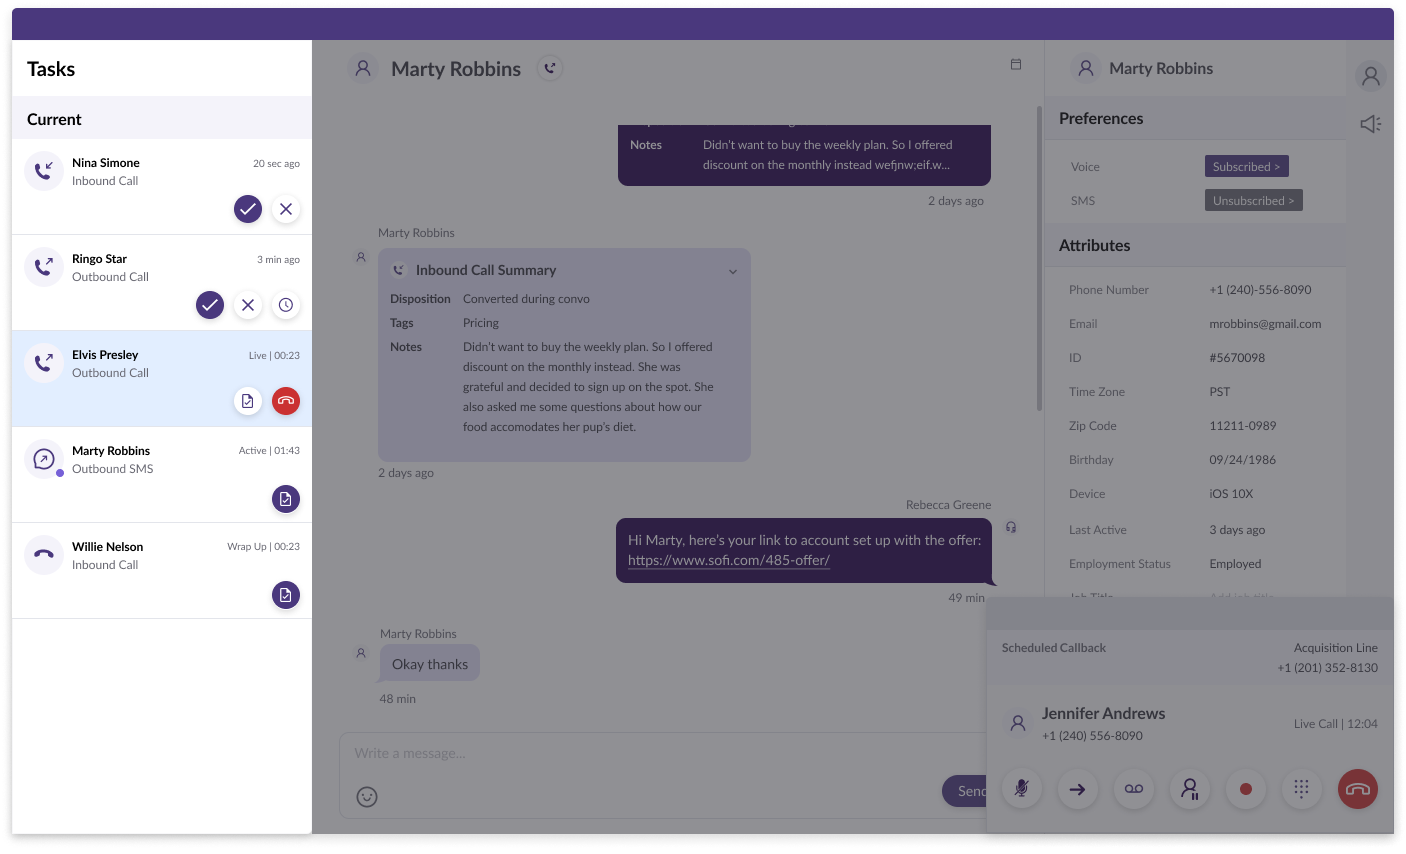Open the calendar icon in conversation header
The width and height of the screenshot is (1406, 854).
pos(1016,64)
